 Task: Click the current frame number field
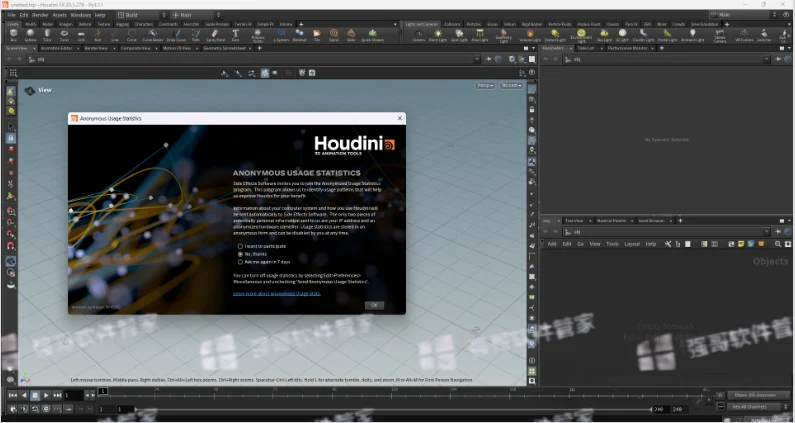[73, 395]
